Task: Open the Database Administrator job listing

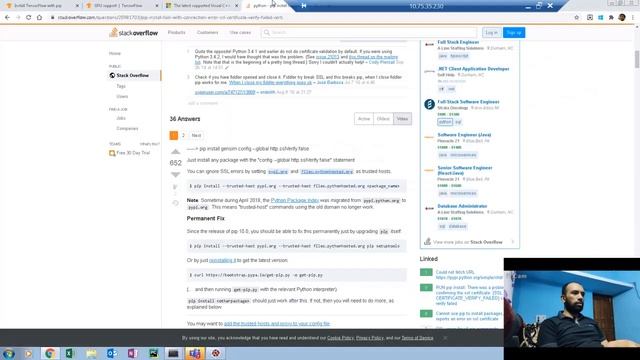Action: [x=462, y=206]
